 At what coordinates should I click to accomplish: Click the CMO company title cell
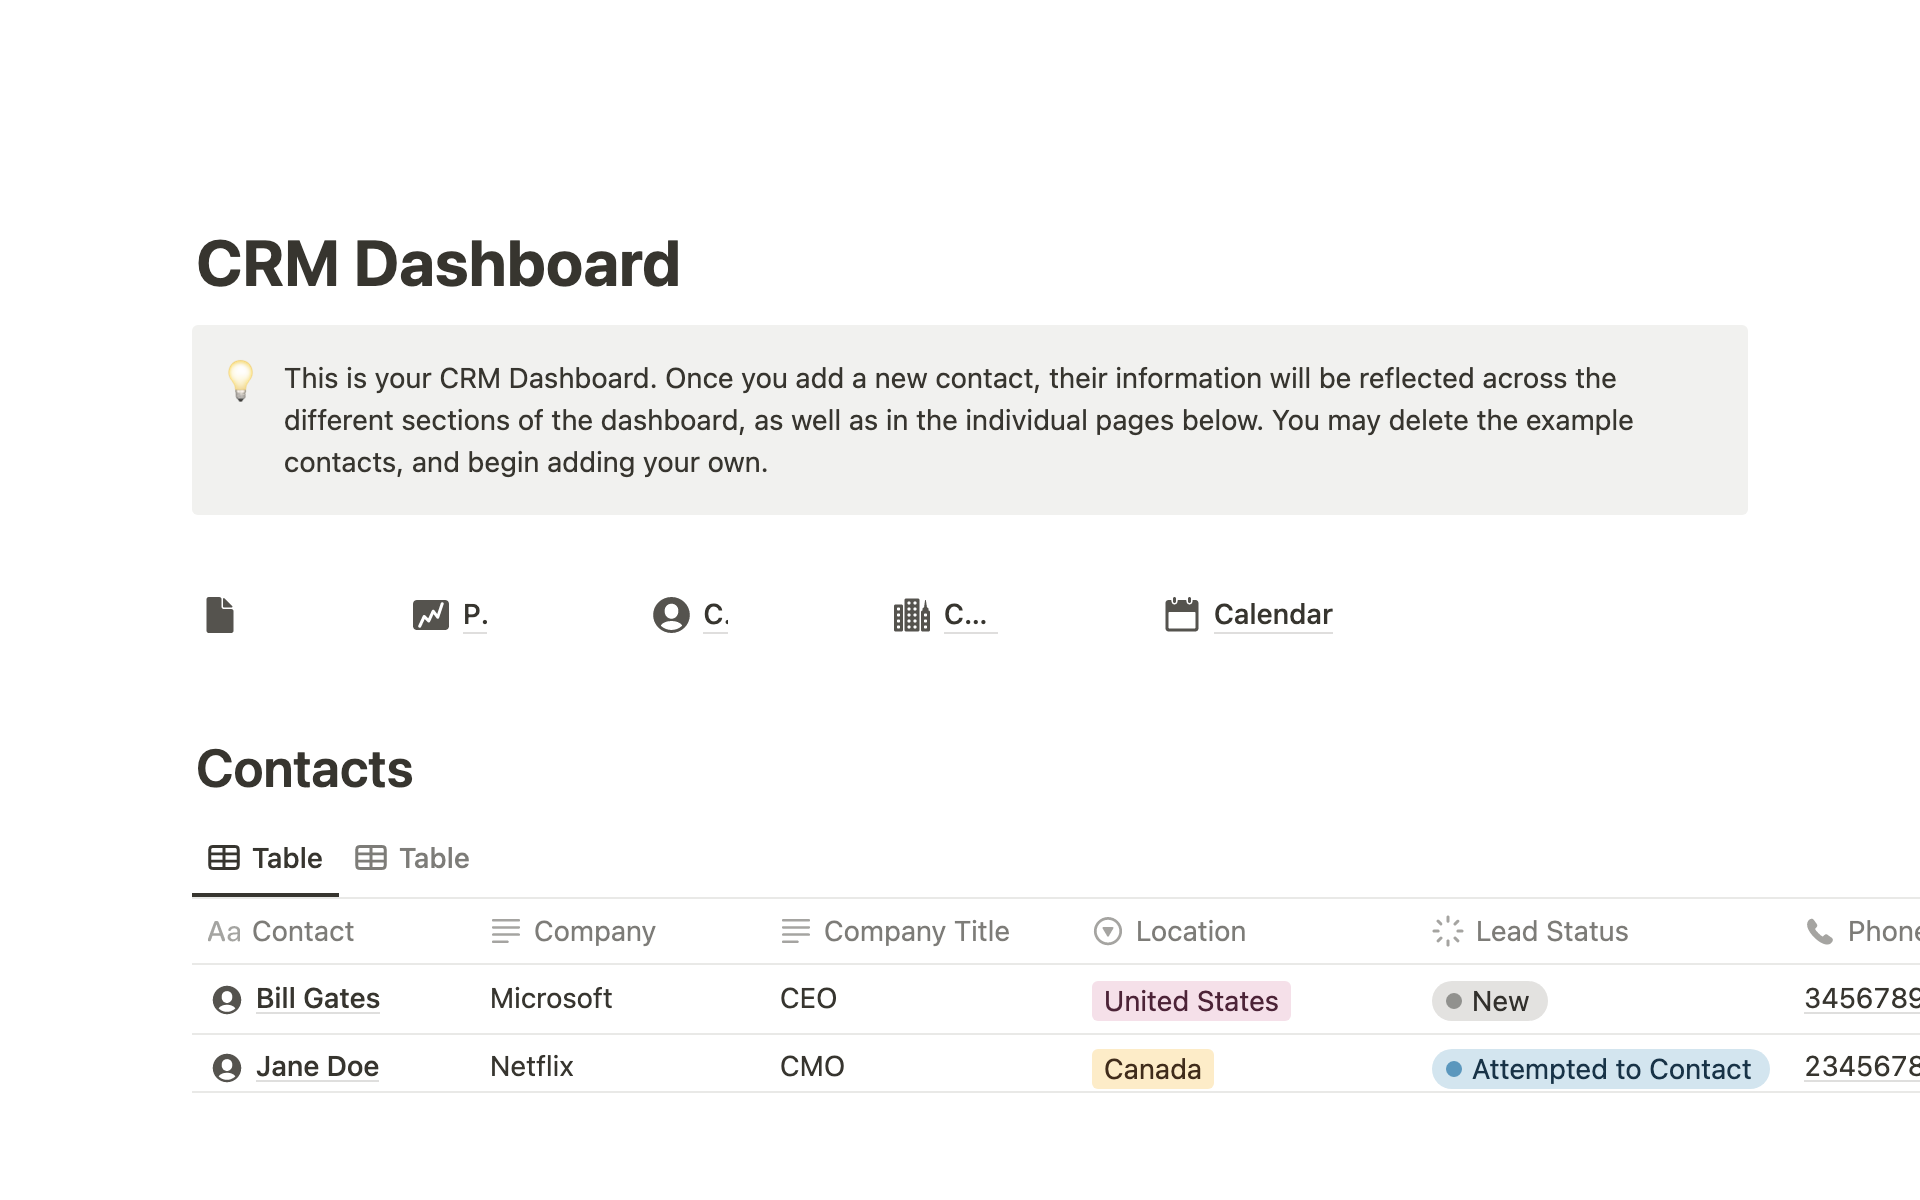coord(812,1066)
